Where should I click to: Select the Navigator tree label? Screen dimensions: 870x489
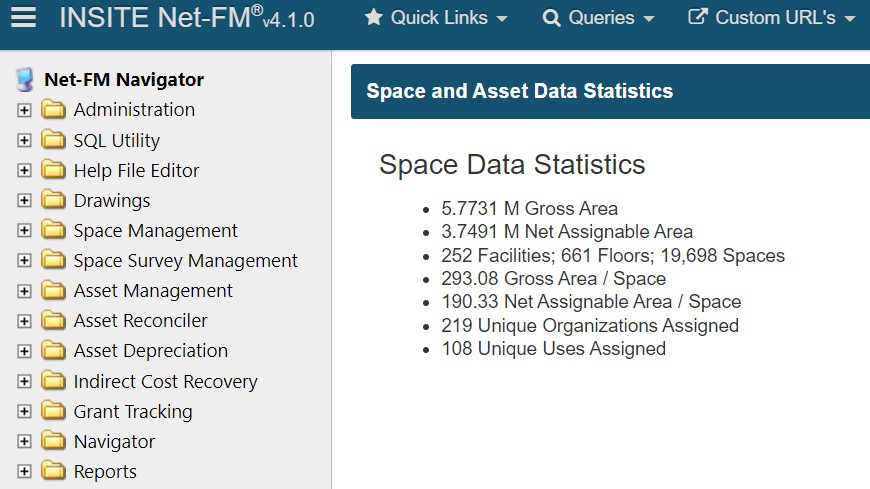pos(114,441)
